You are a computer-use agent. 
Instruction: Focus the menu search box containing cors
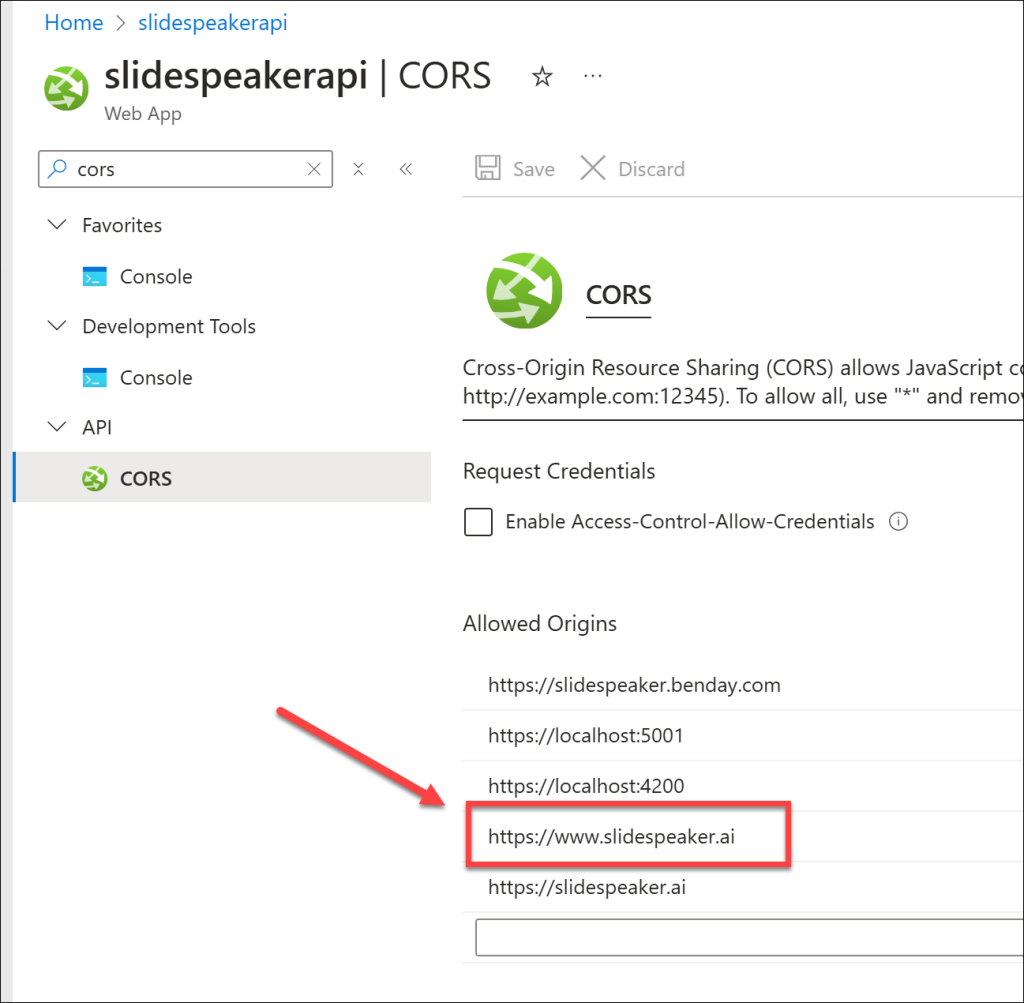(185, 169)
